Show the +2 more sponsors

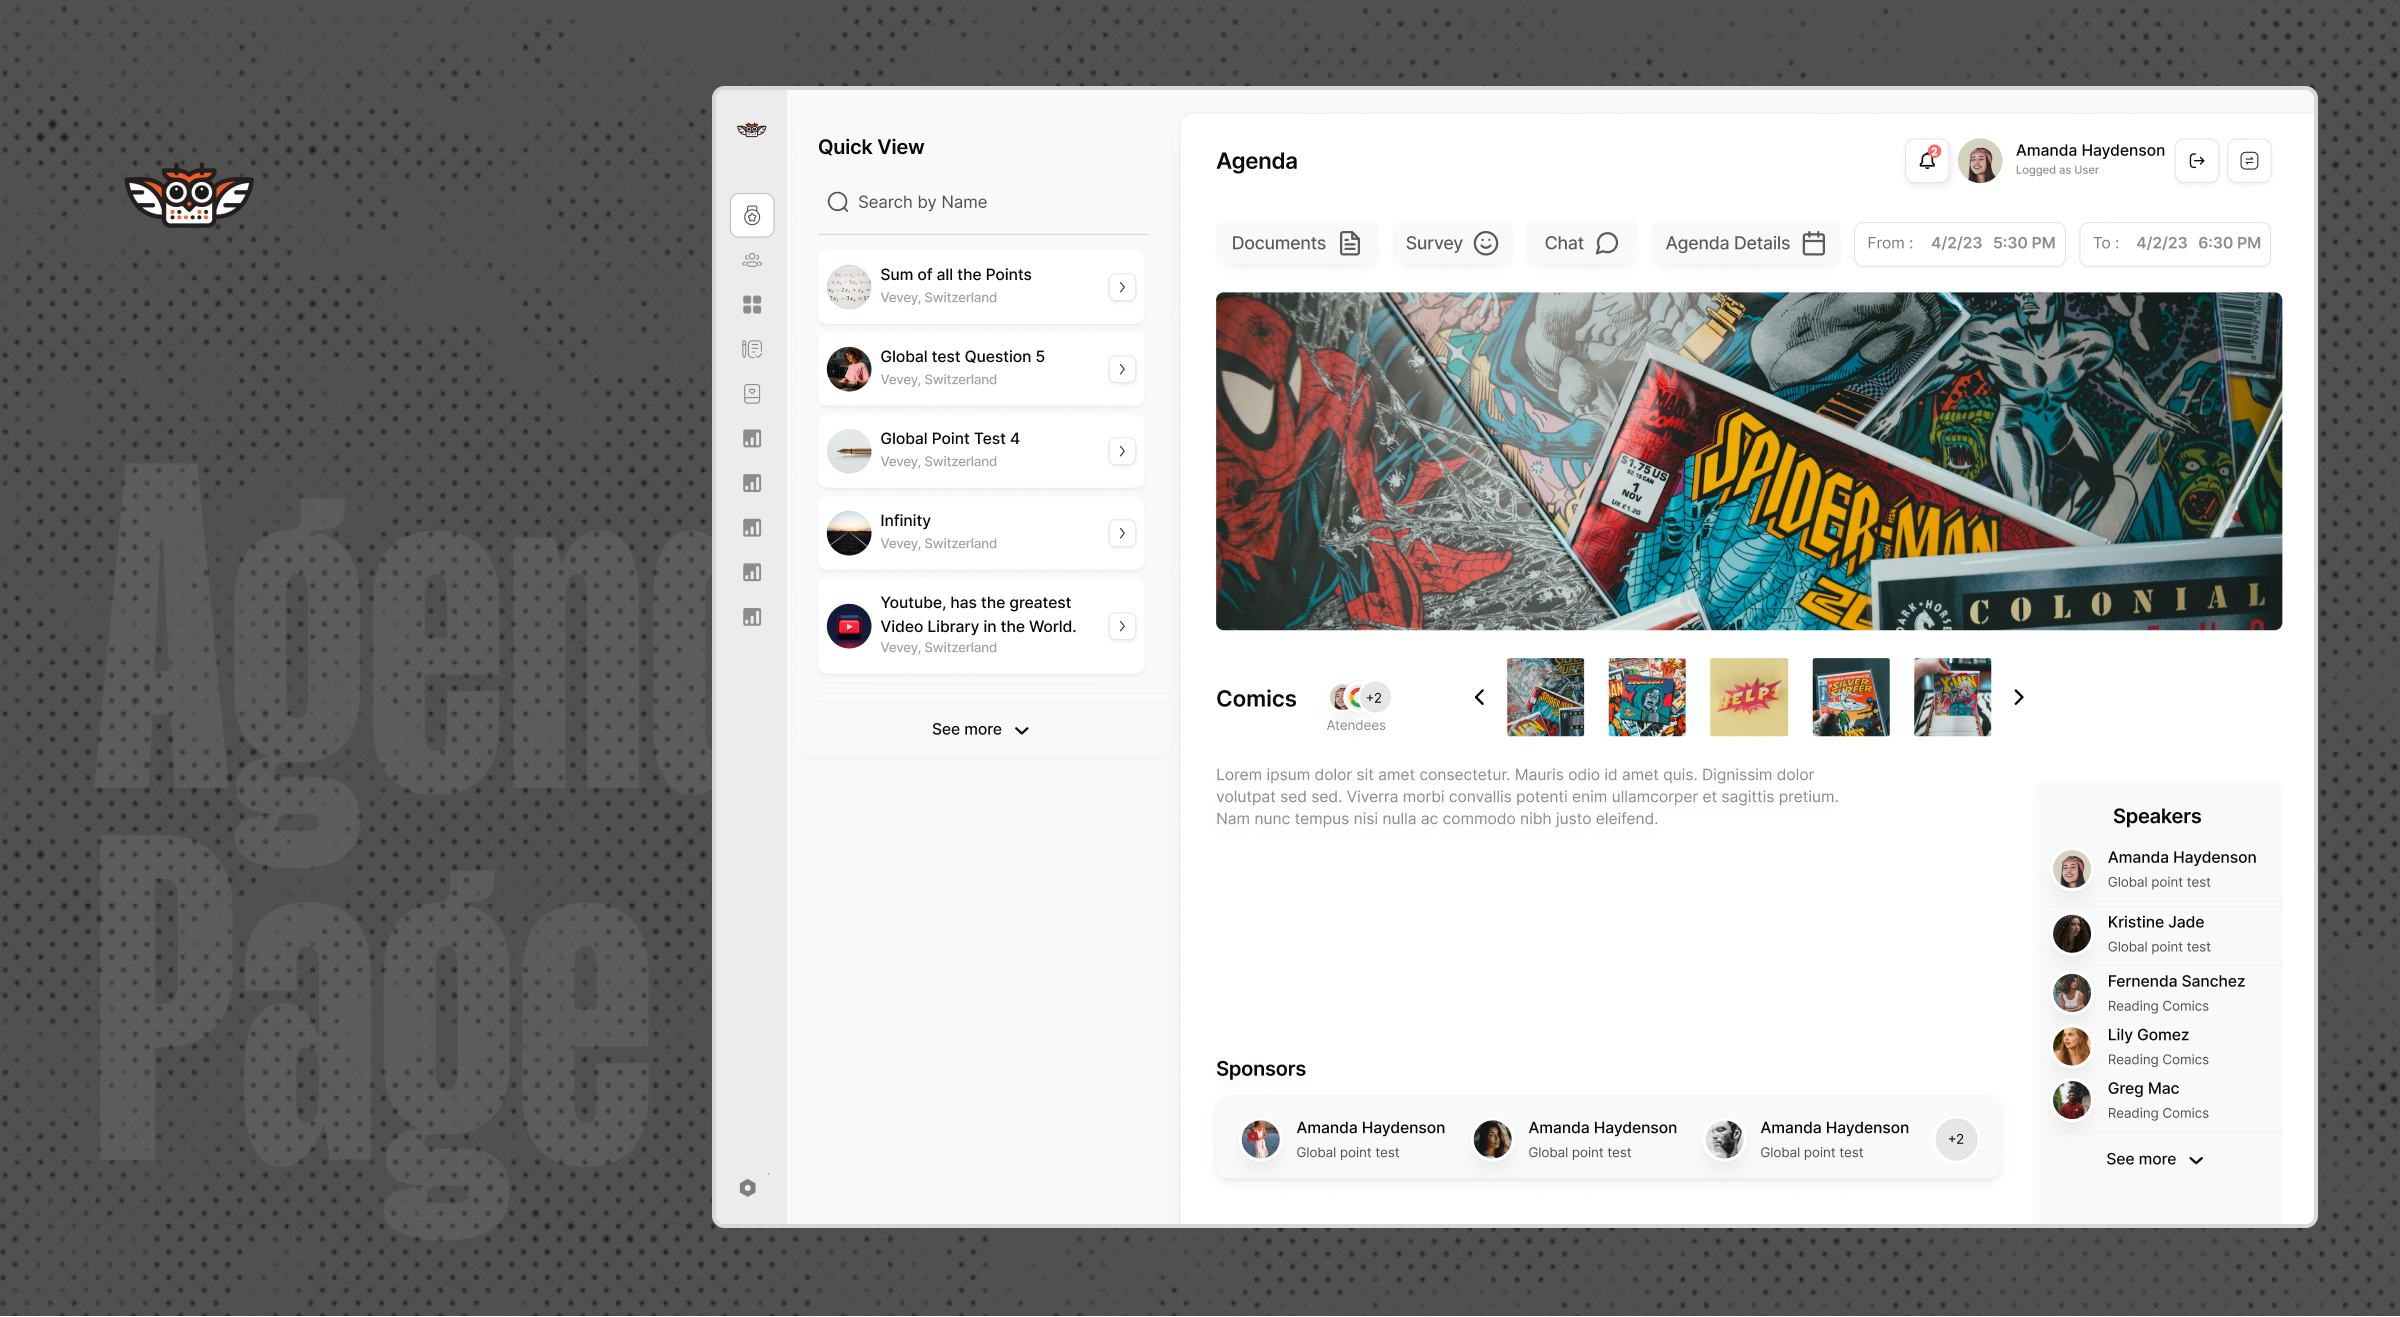[x=1956, y=1139]
